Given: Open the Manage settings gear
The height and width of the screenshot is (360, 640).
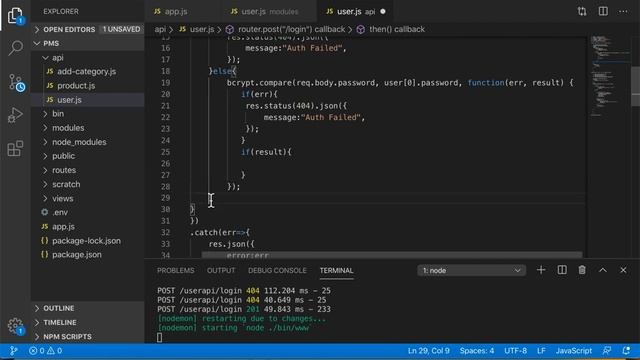Looking at the screenshot, I should pos(16,326).
